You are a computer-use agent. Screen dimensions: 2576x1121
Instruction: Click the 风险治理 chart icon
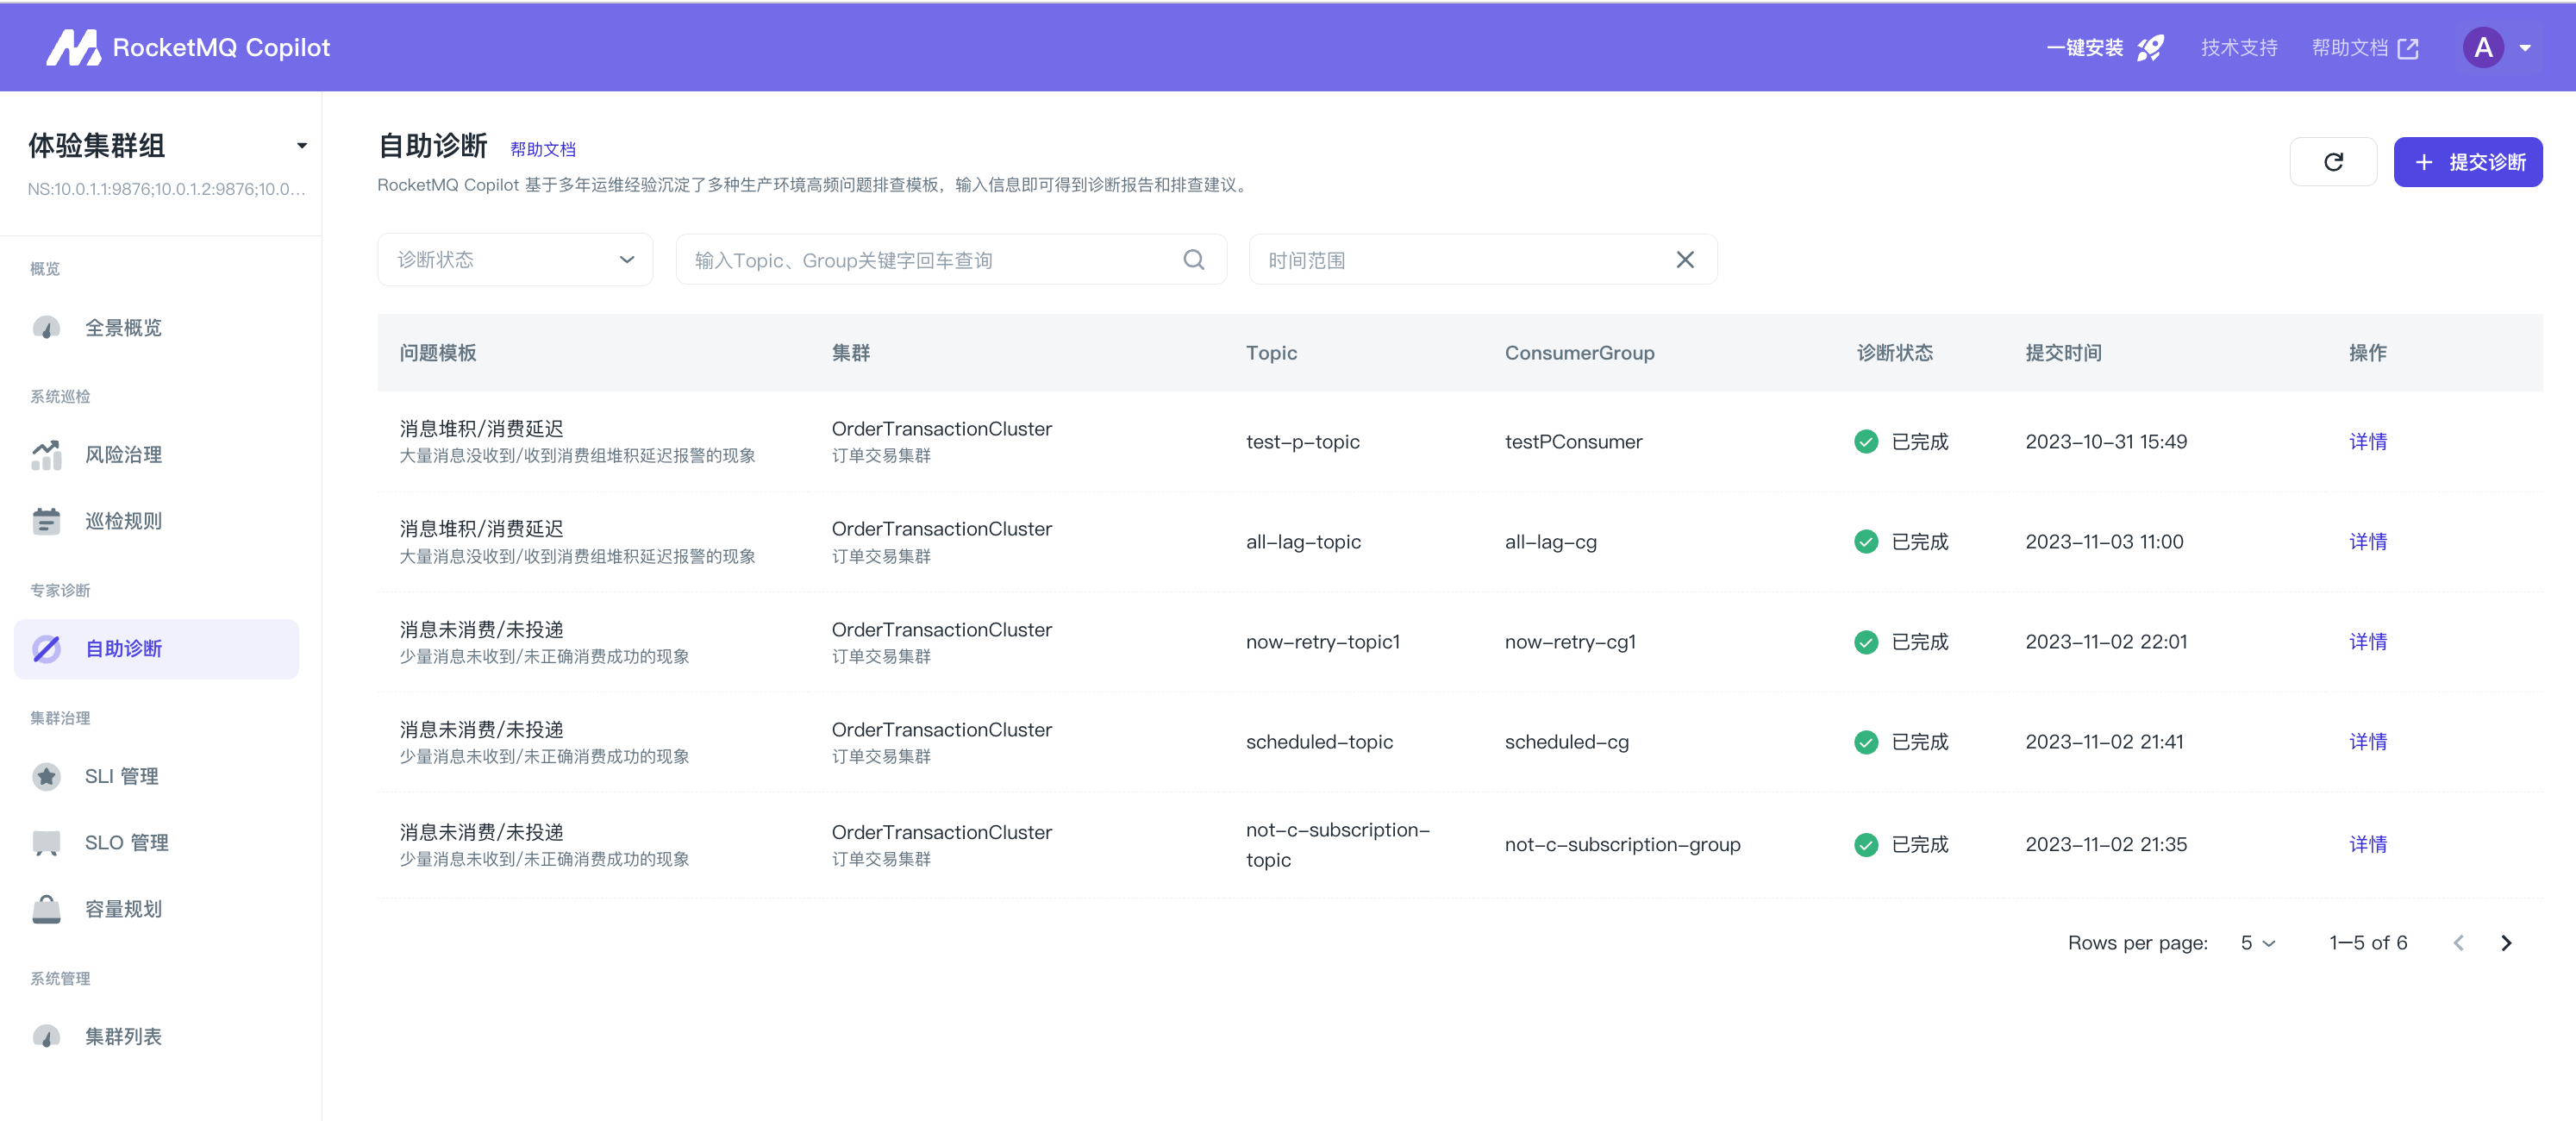pos(46,455)
